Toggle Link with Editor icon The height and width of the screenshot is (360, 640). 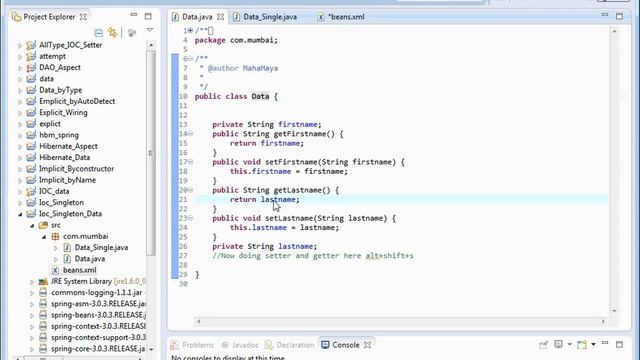coord(112,32)
